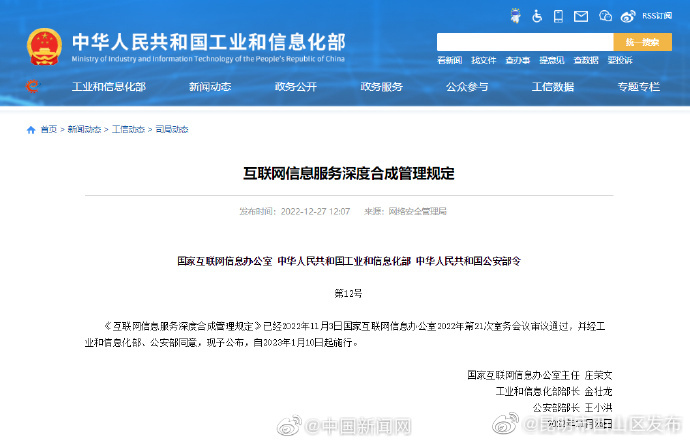Select the 要投诉 quick link
Viewport: 690px width, 443px height.
click(620, 60)
